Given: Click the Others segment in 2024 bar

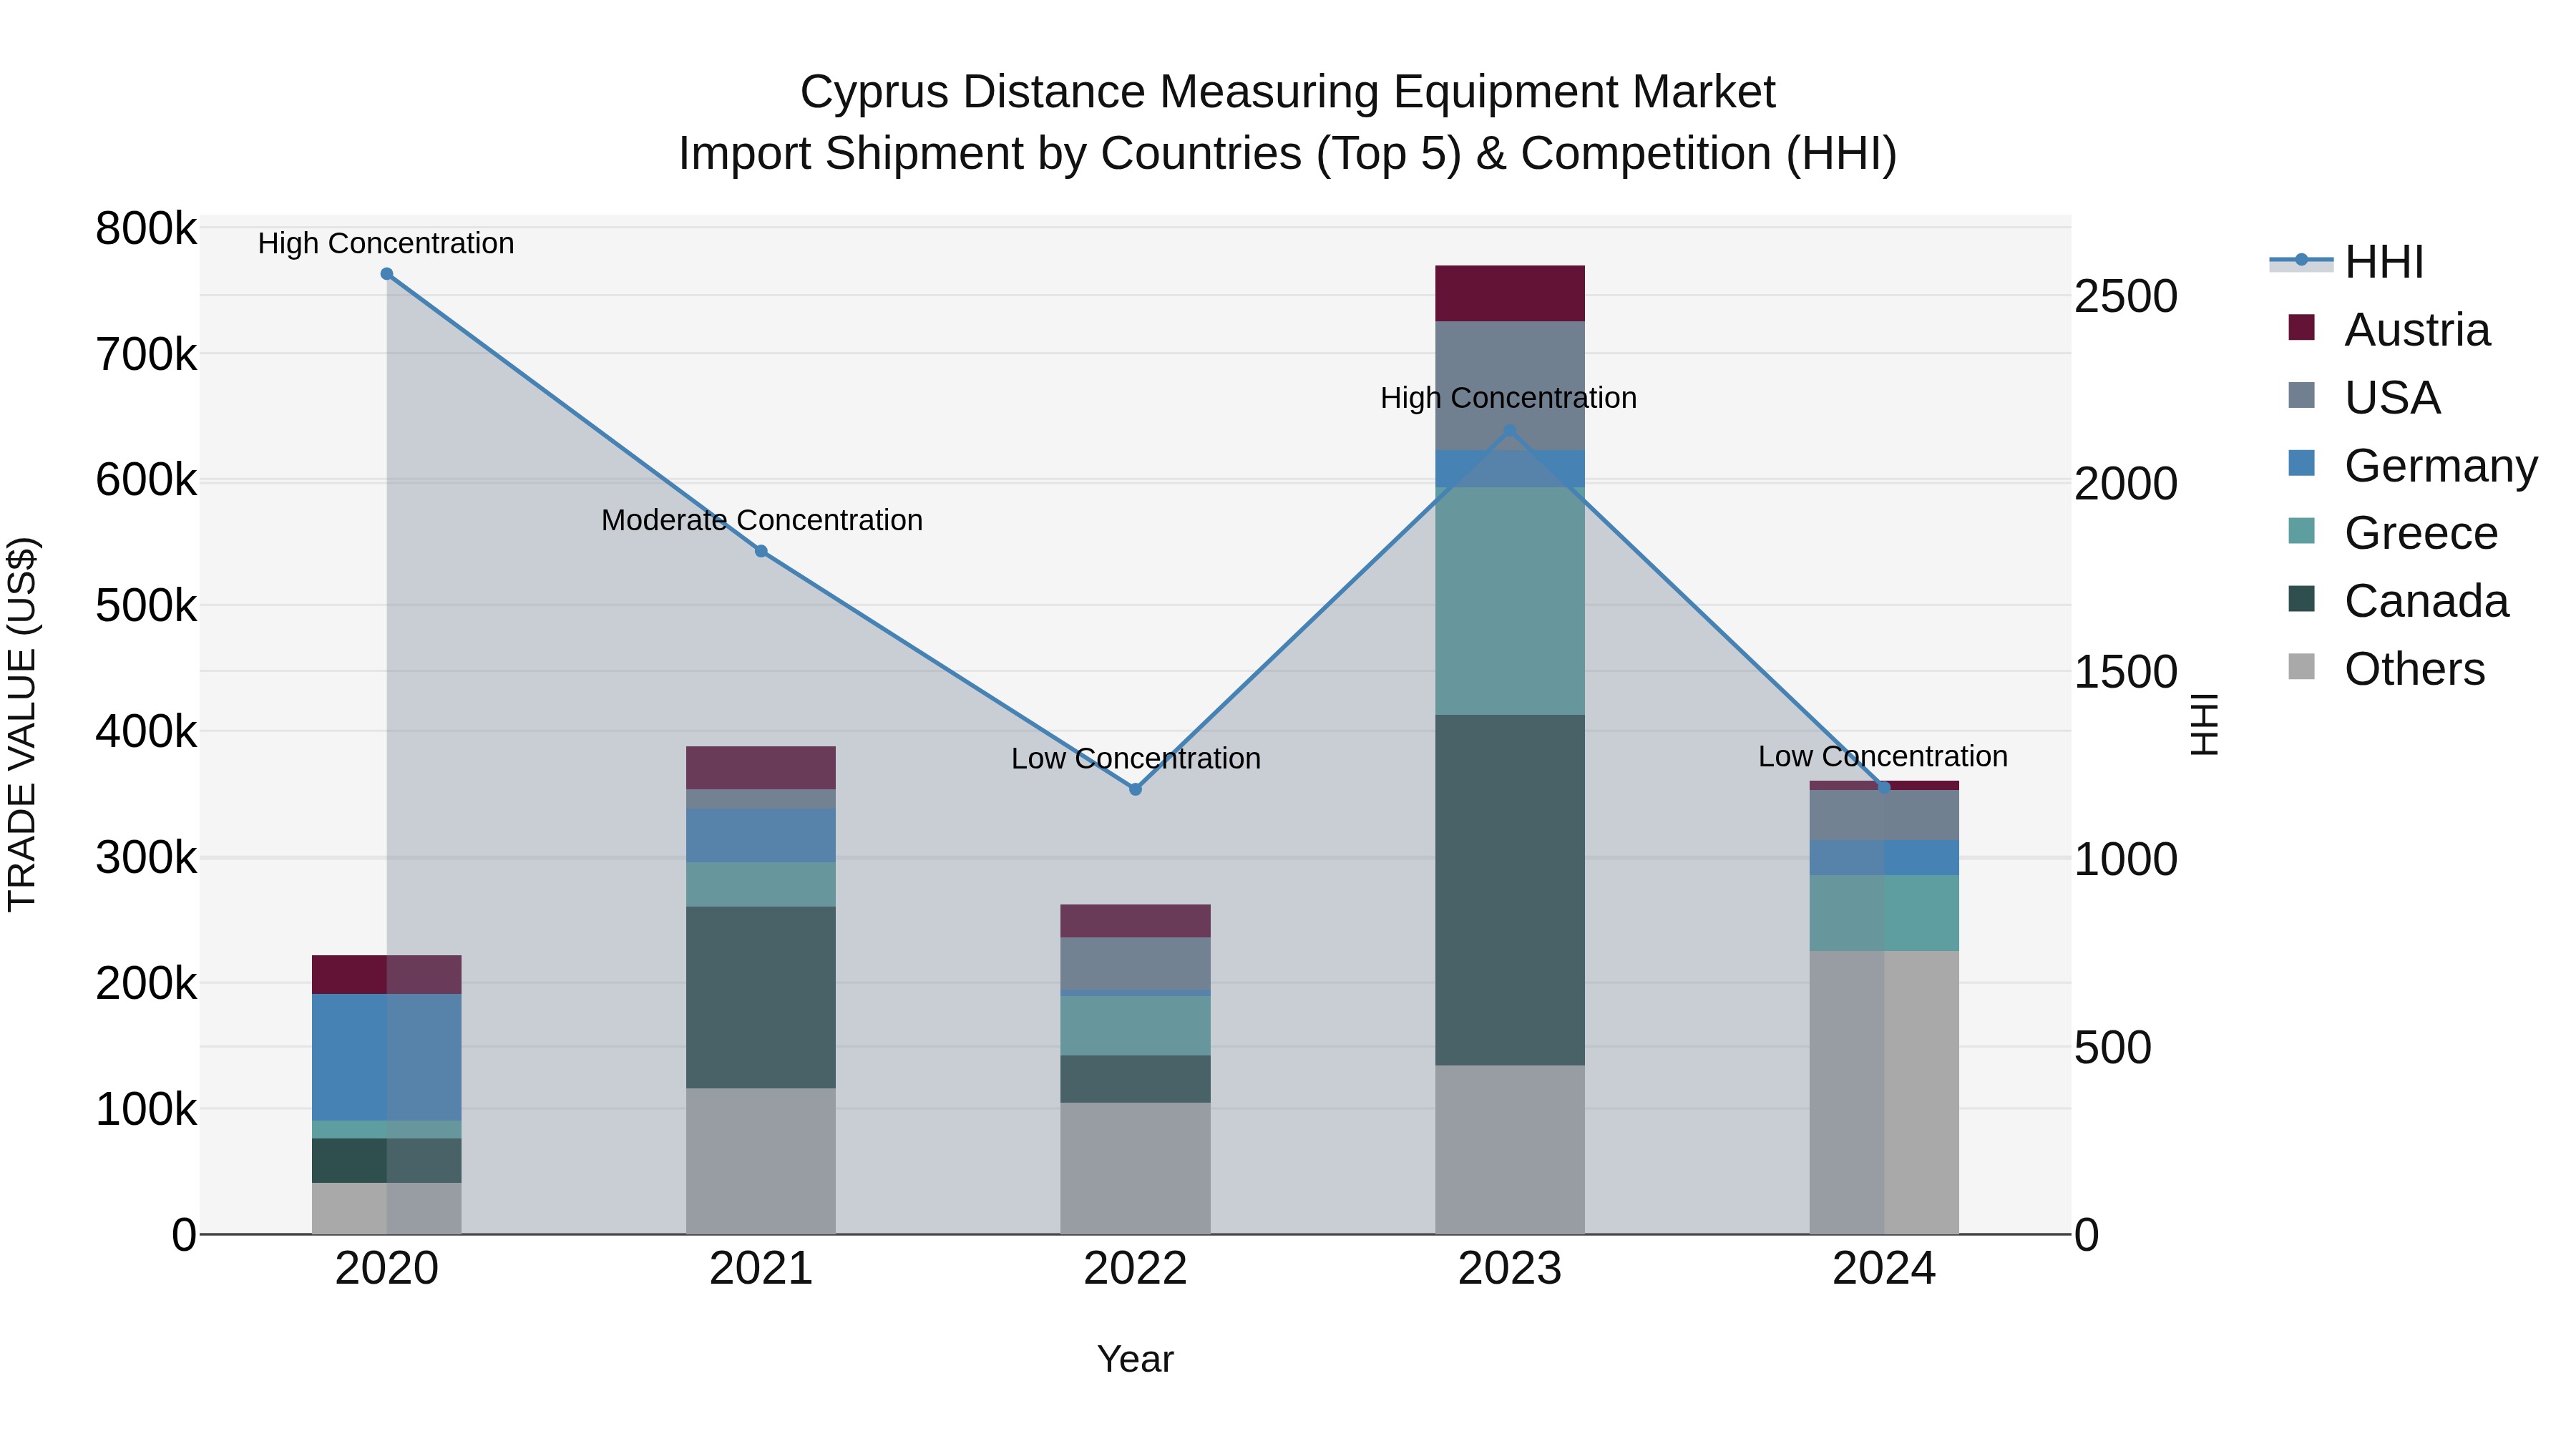Looking at the screenshot, I should tap(1884, 1092).
